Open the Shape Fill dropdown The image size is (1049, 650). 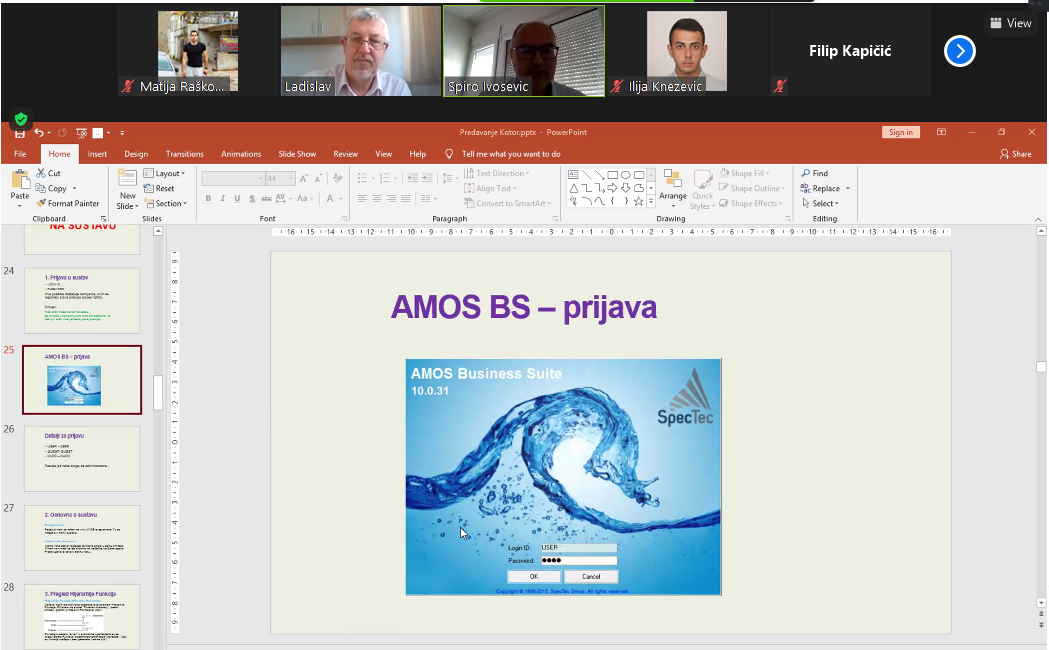745,173
